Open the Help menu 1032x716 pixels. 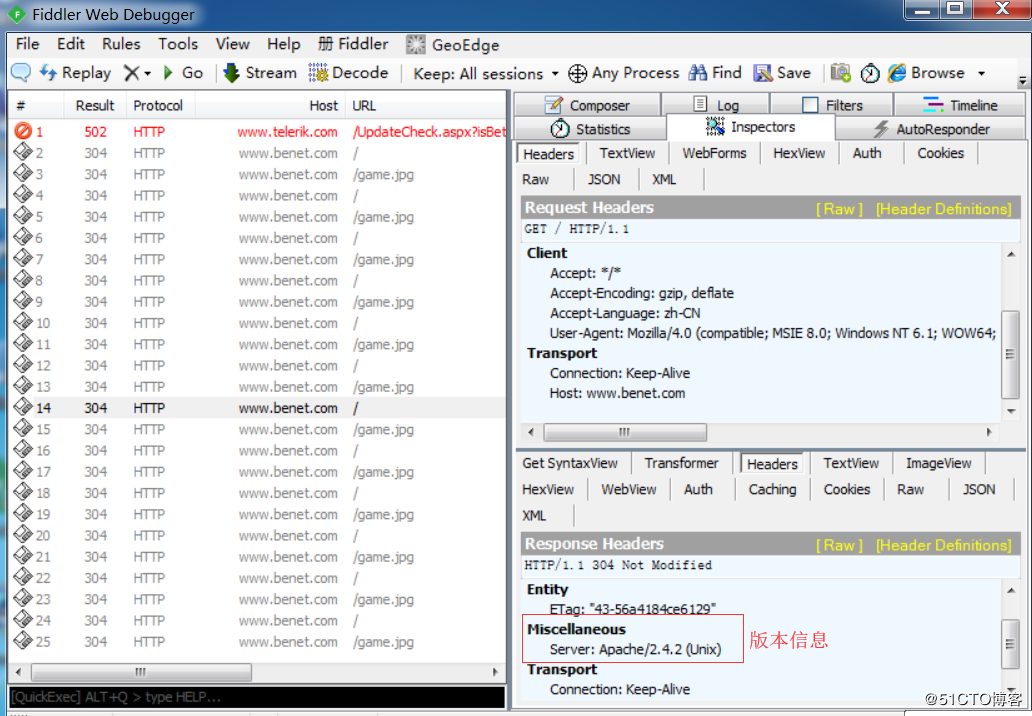coord(284,44)
